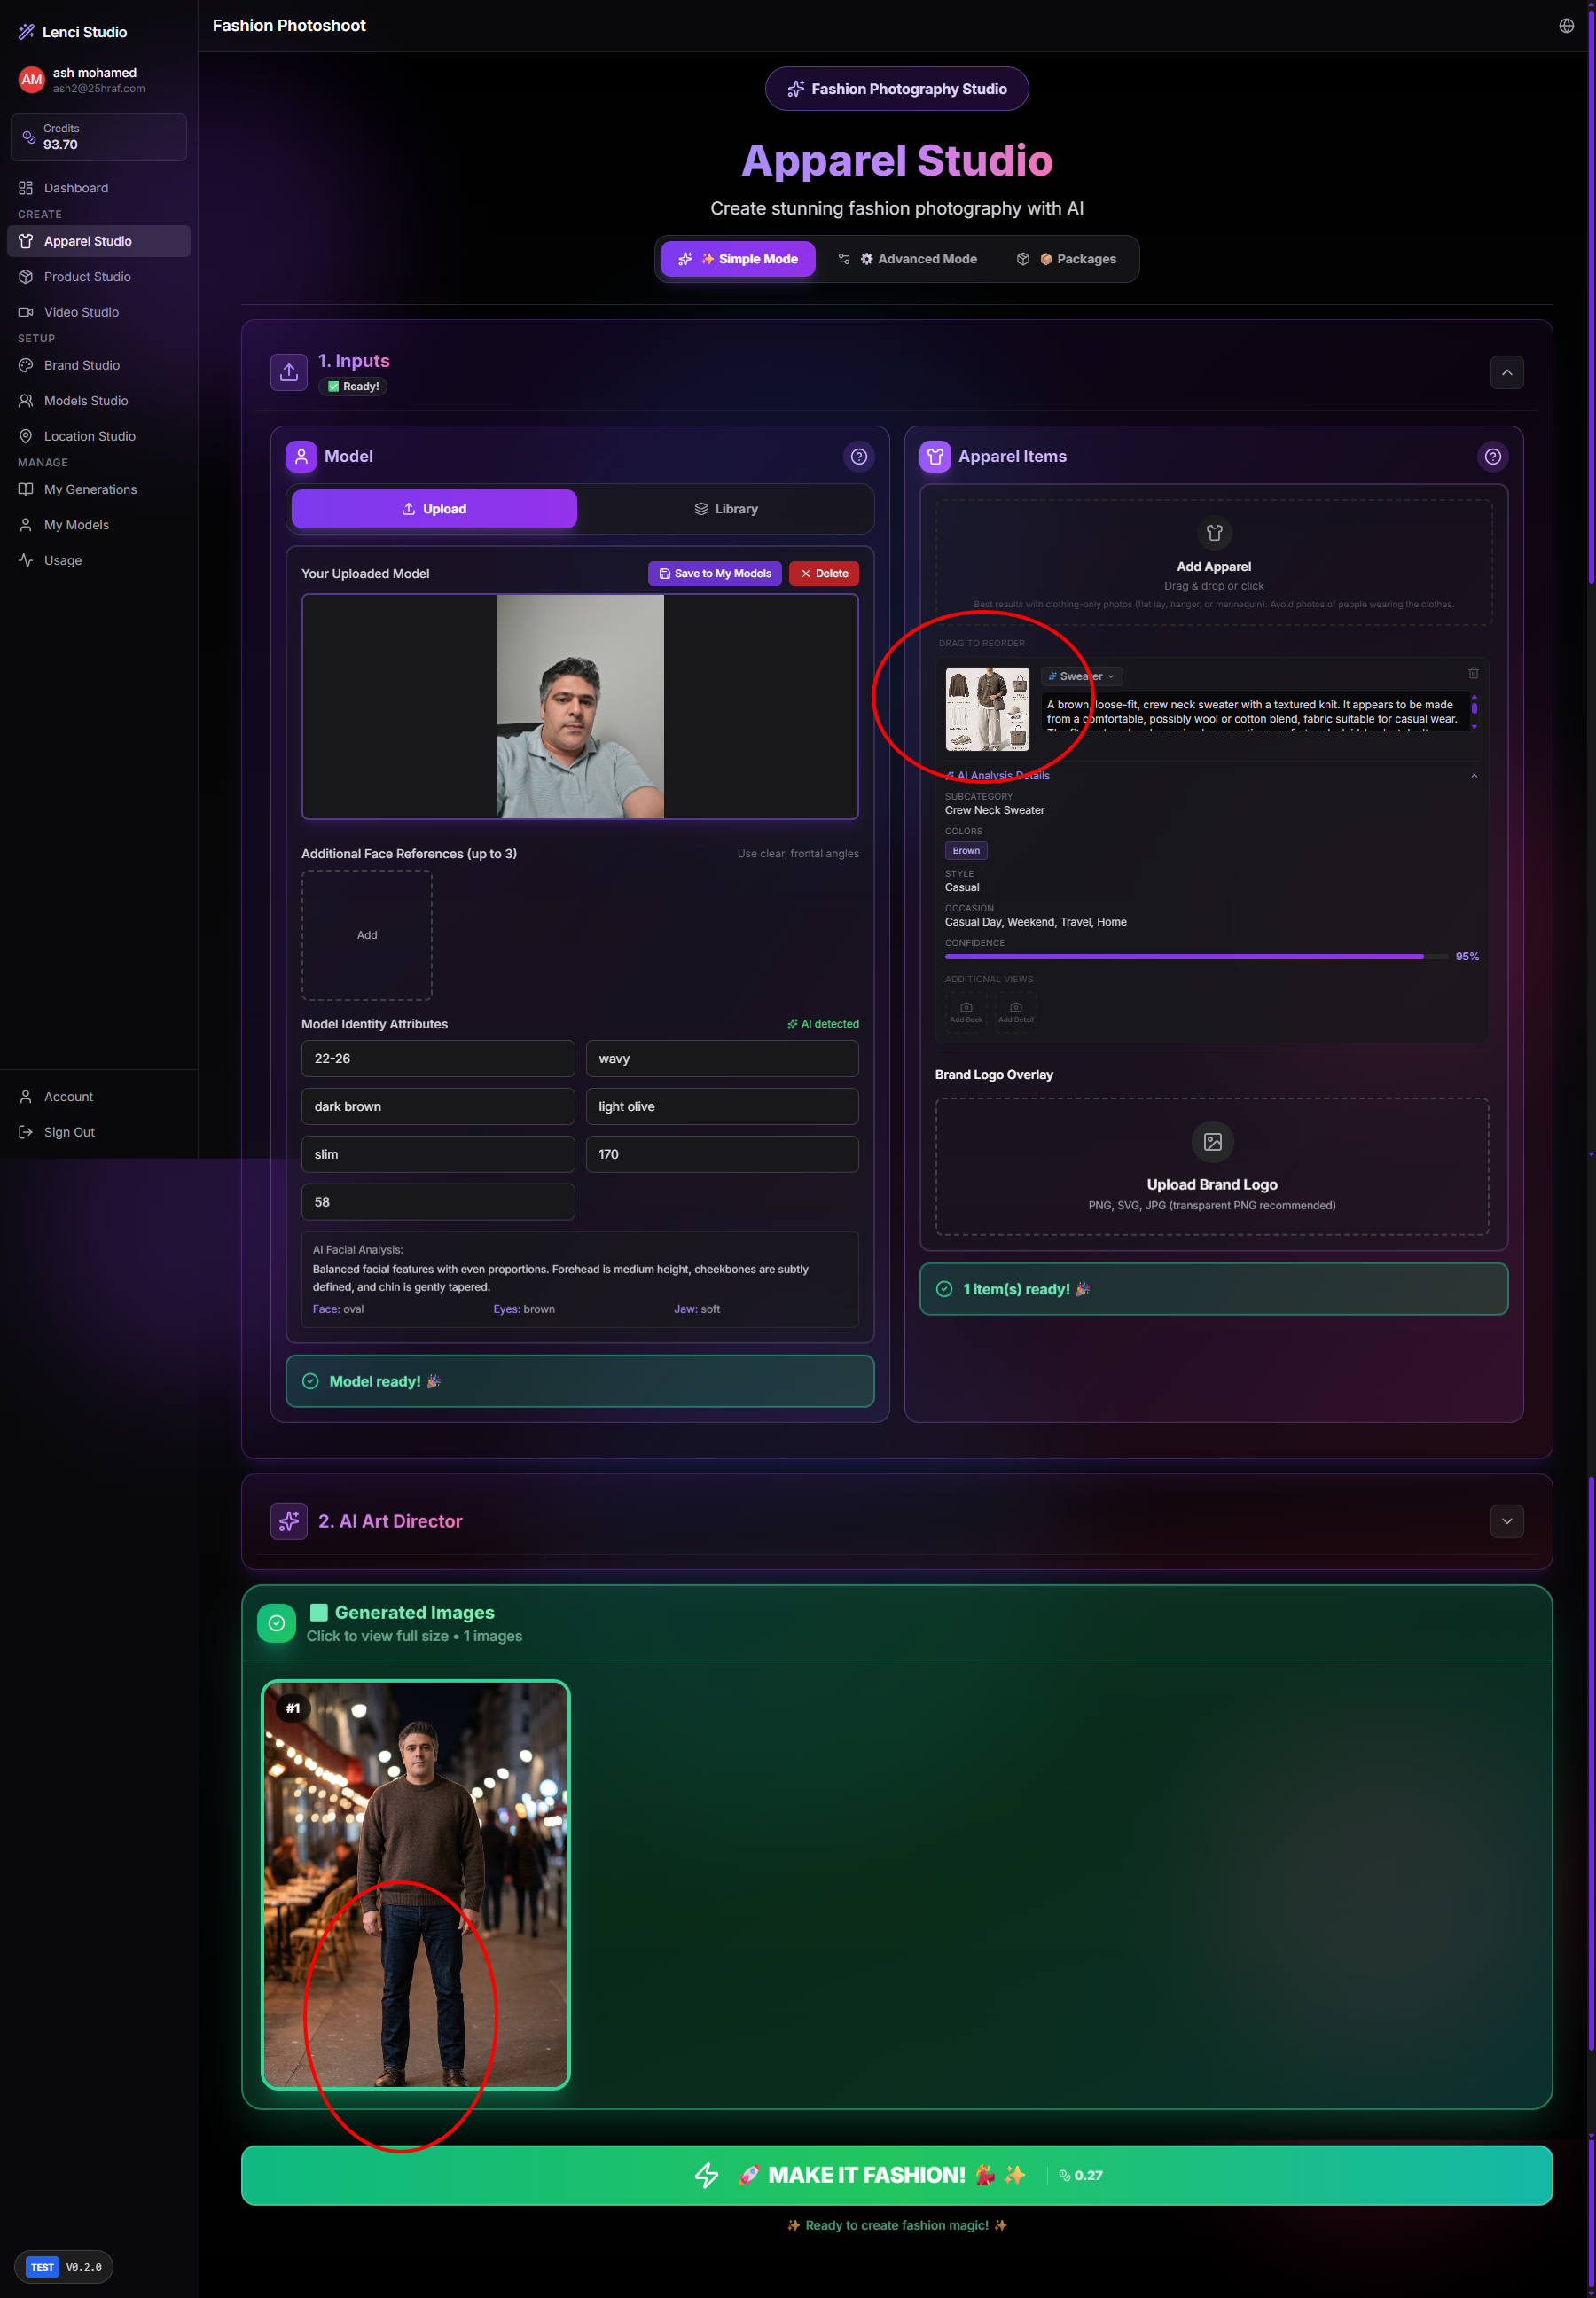This screenshot has height=2298, width=1596.
Task: Switch to Advanced Mode tab
Action: click(907, 259)
